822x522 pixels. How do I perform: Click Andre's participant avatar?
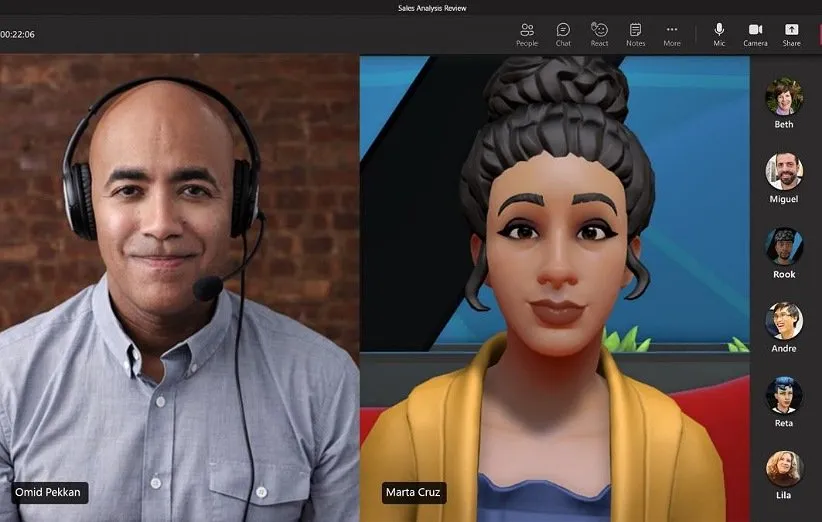click(x=784, y=320)
